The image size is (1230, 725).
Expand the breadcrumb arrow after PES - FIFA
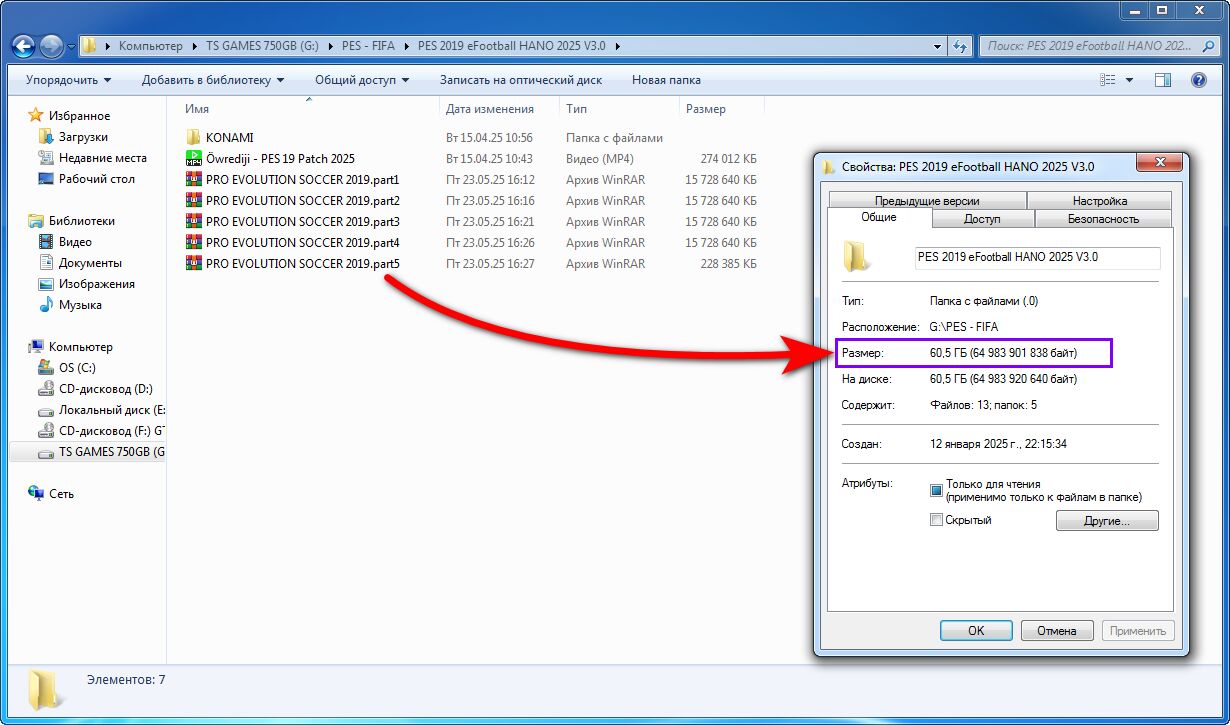pyautogui.click(x=408, y=46)
